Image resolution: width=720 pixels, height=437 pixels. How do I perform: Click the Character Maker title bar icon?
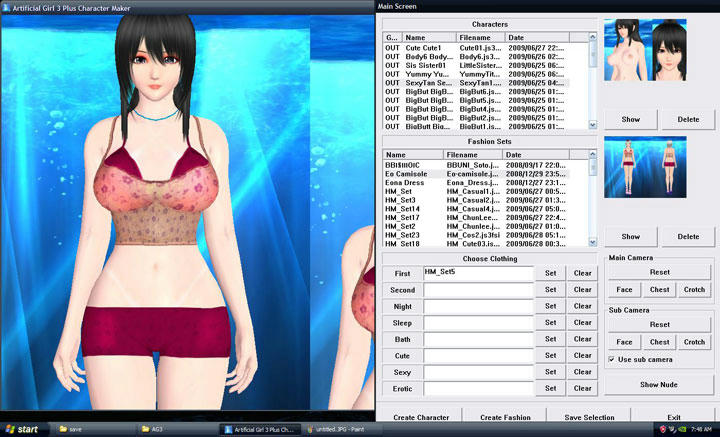(6, 7)
